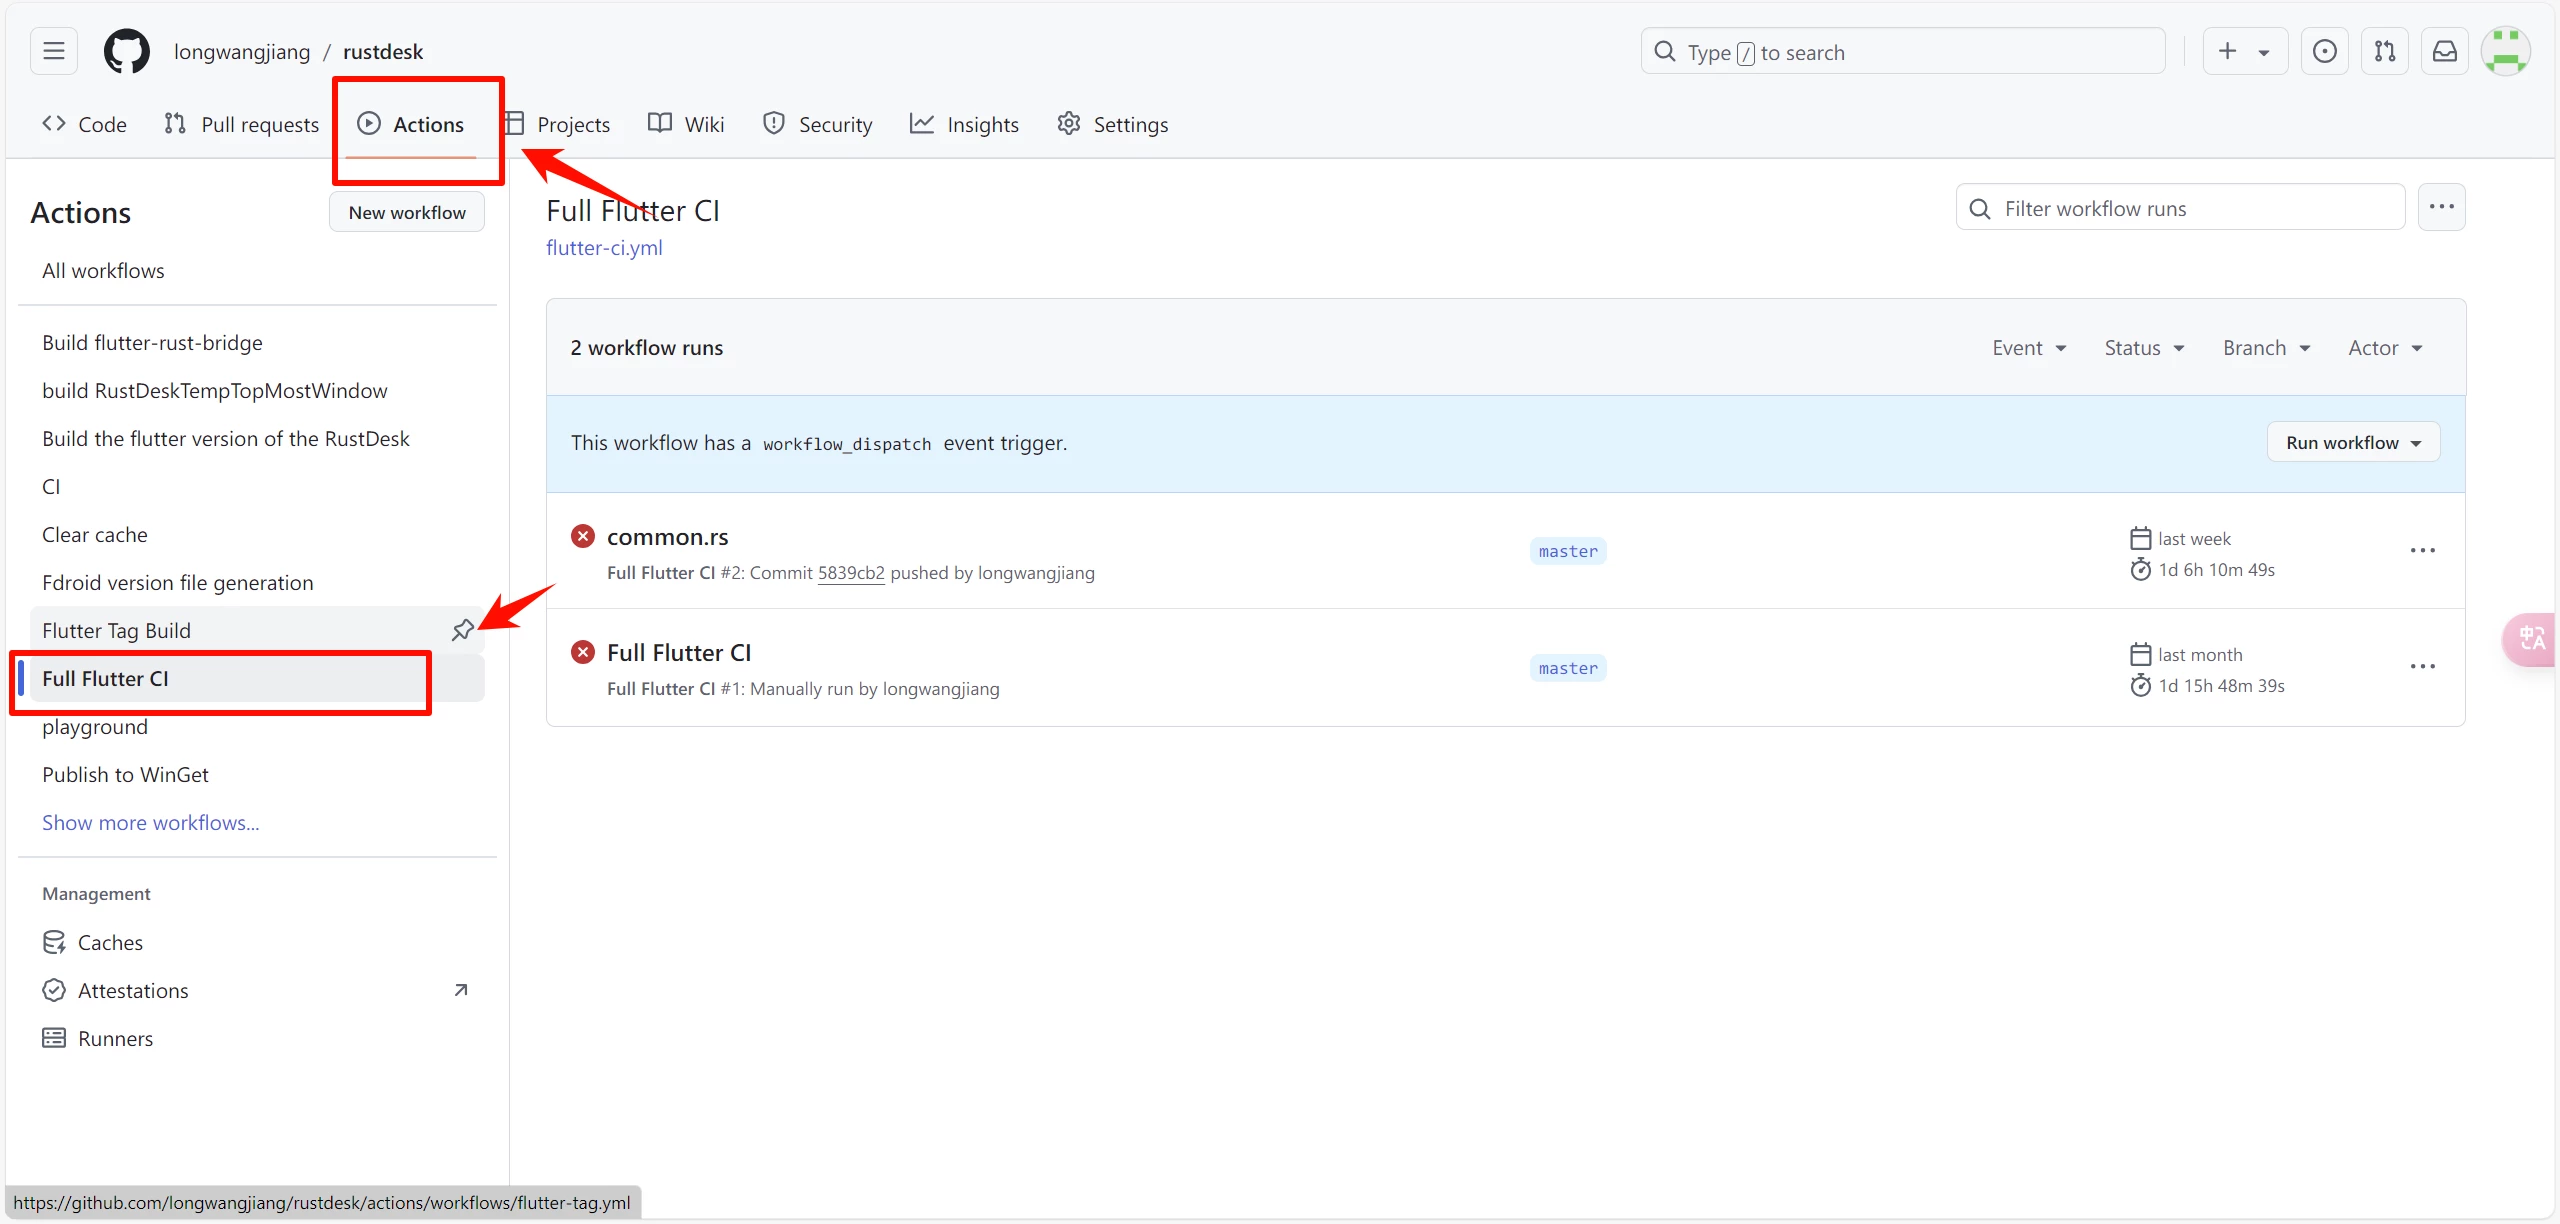Open the notifications inbox icon

2445,51
